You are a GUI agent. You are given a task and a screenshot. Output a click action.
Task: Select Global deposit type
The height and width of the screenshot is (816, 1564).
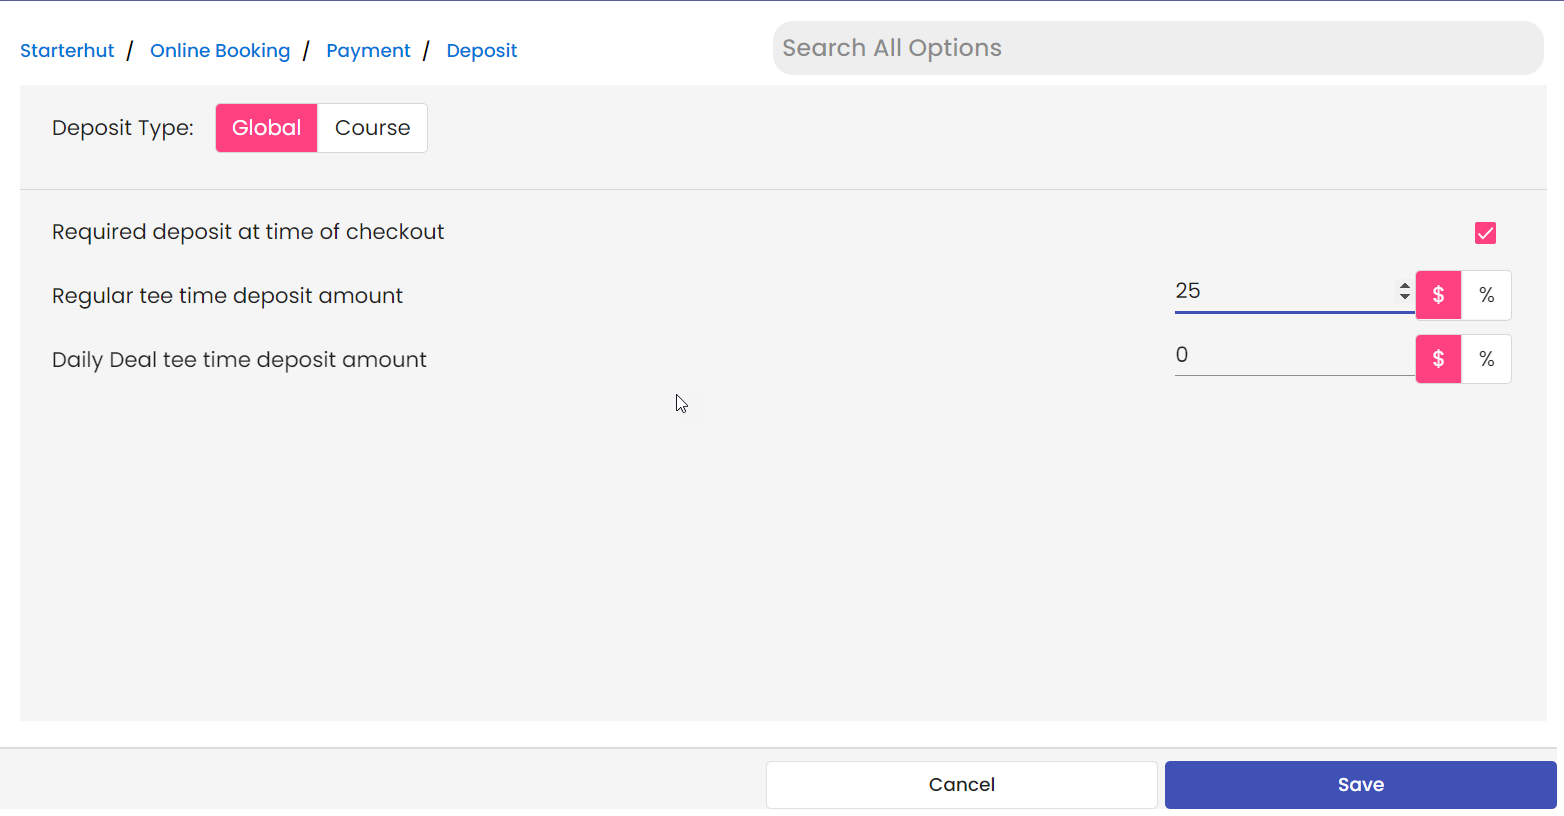click(267, 128)
